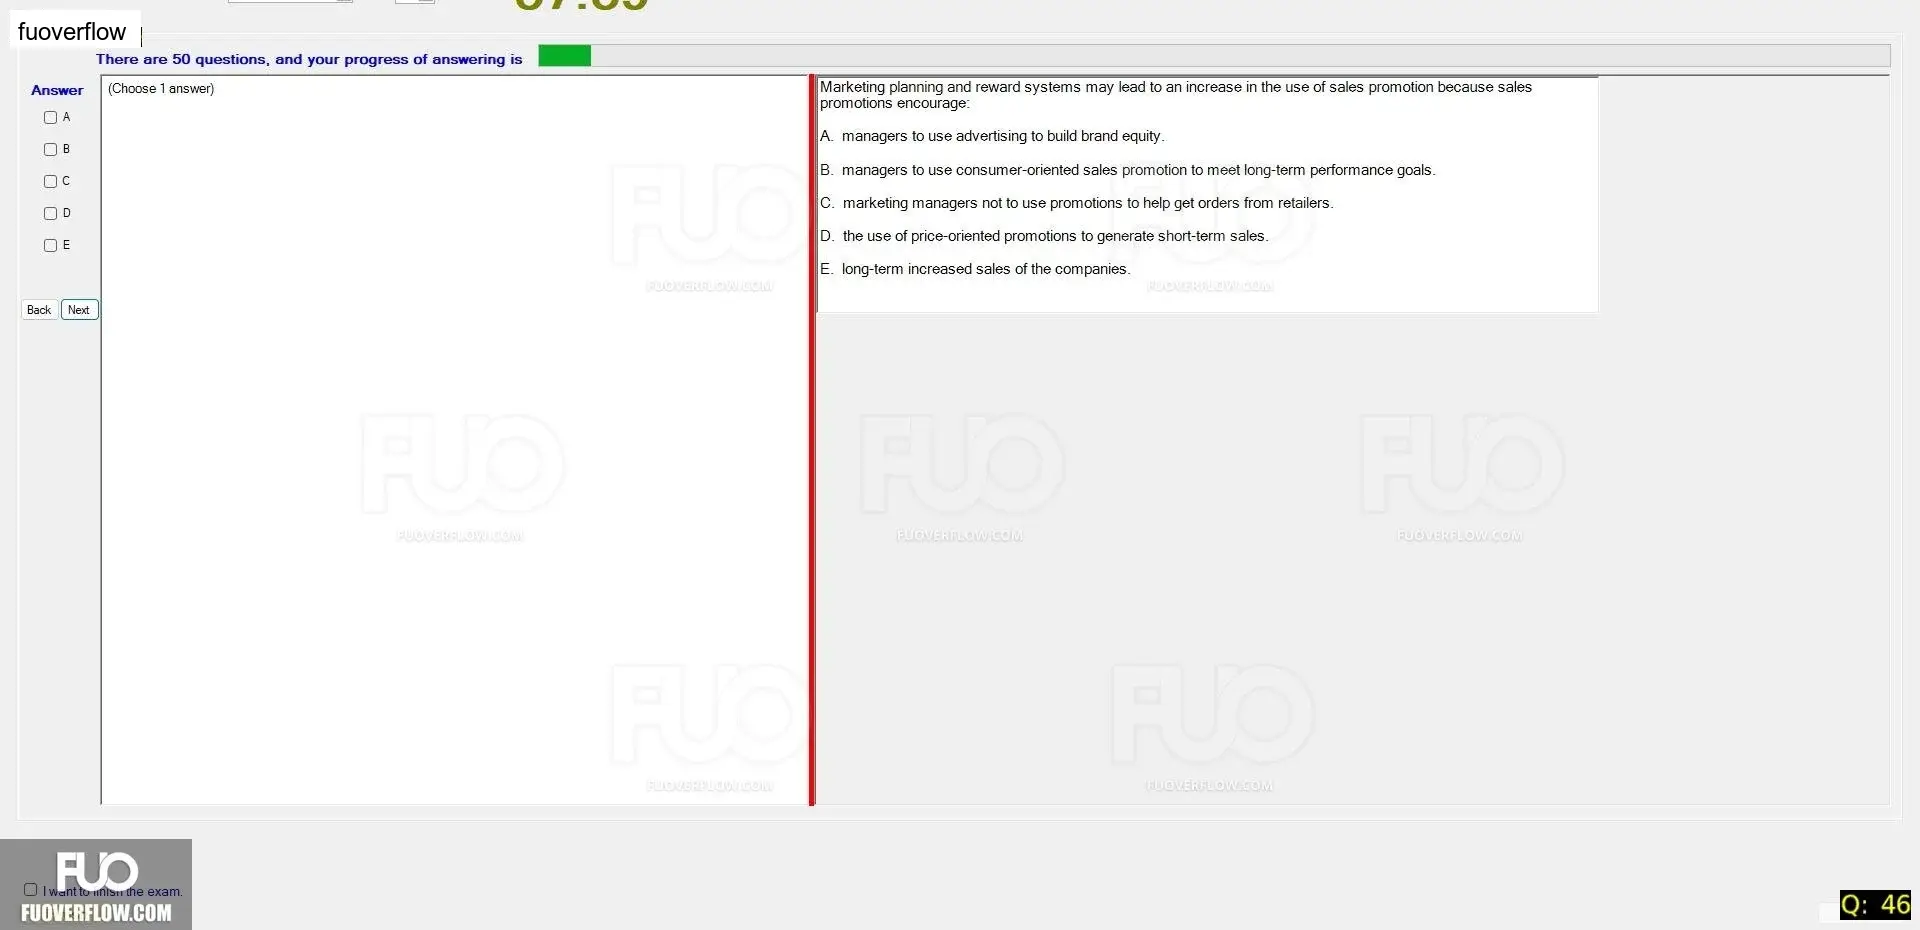The height and width of the screenshot is (930, 1920).
Task: Click the Back button
Action: coord(39,310)
